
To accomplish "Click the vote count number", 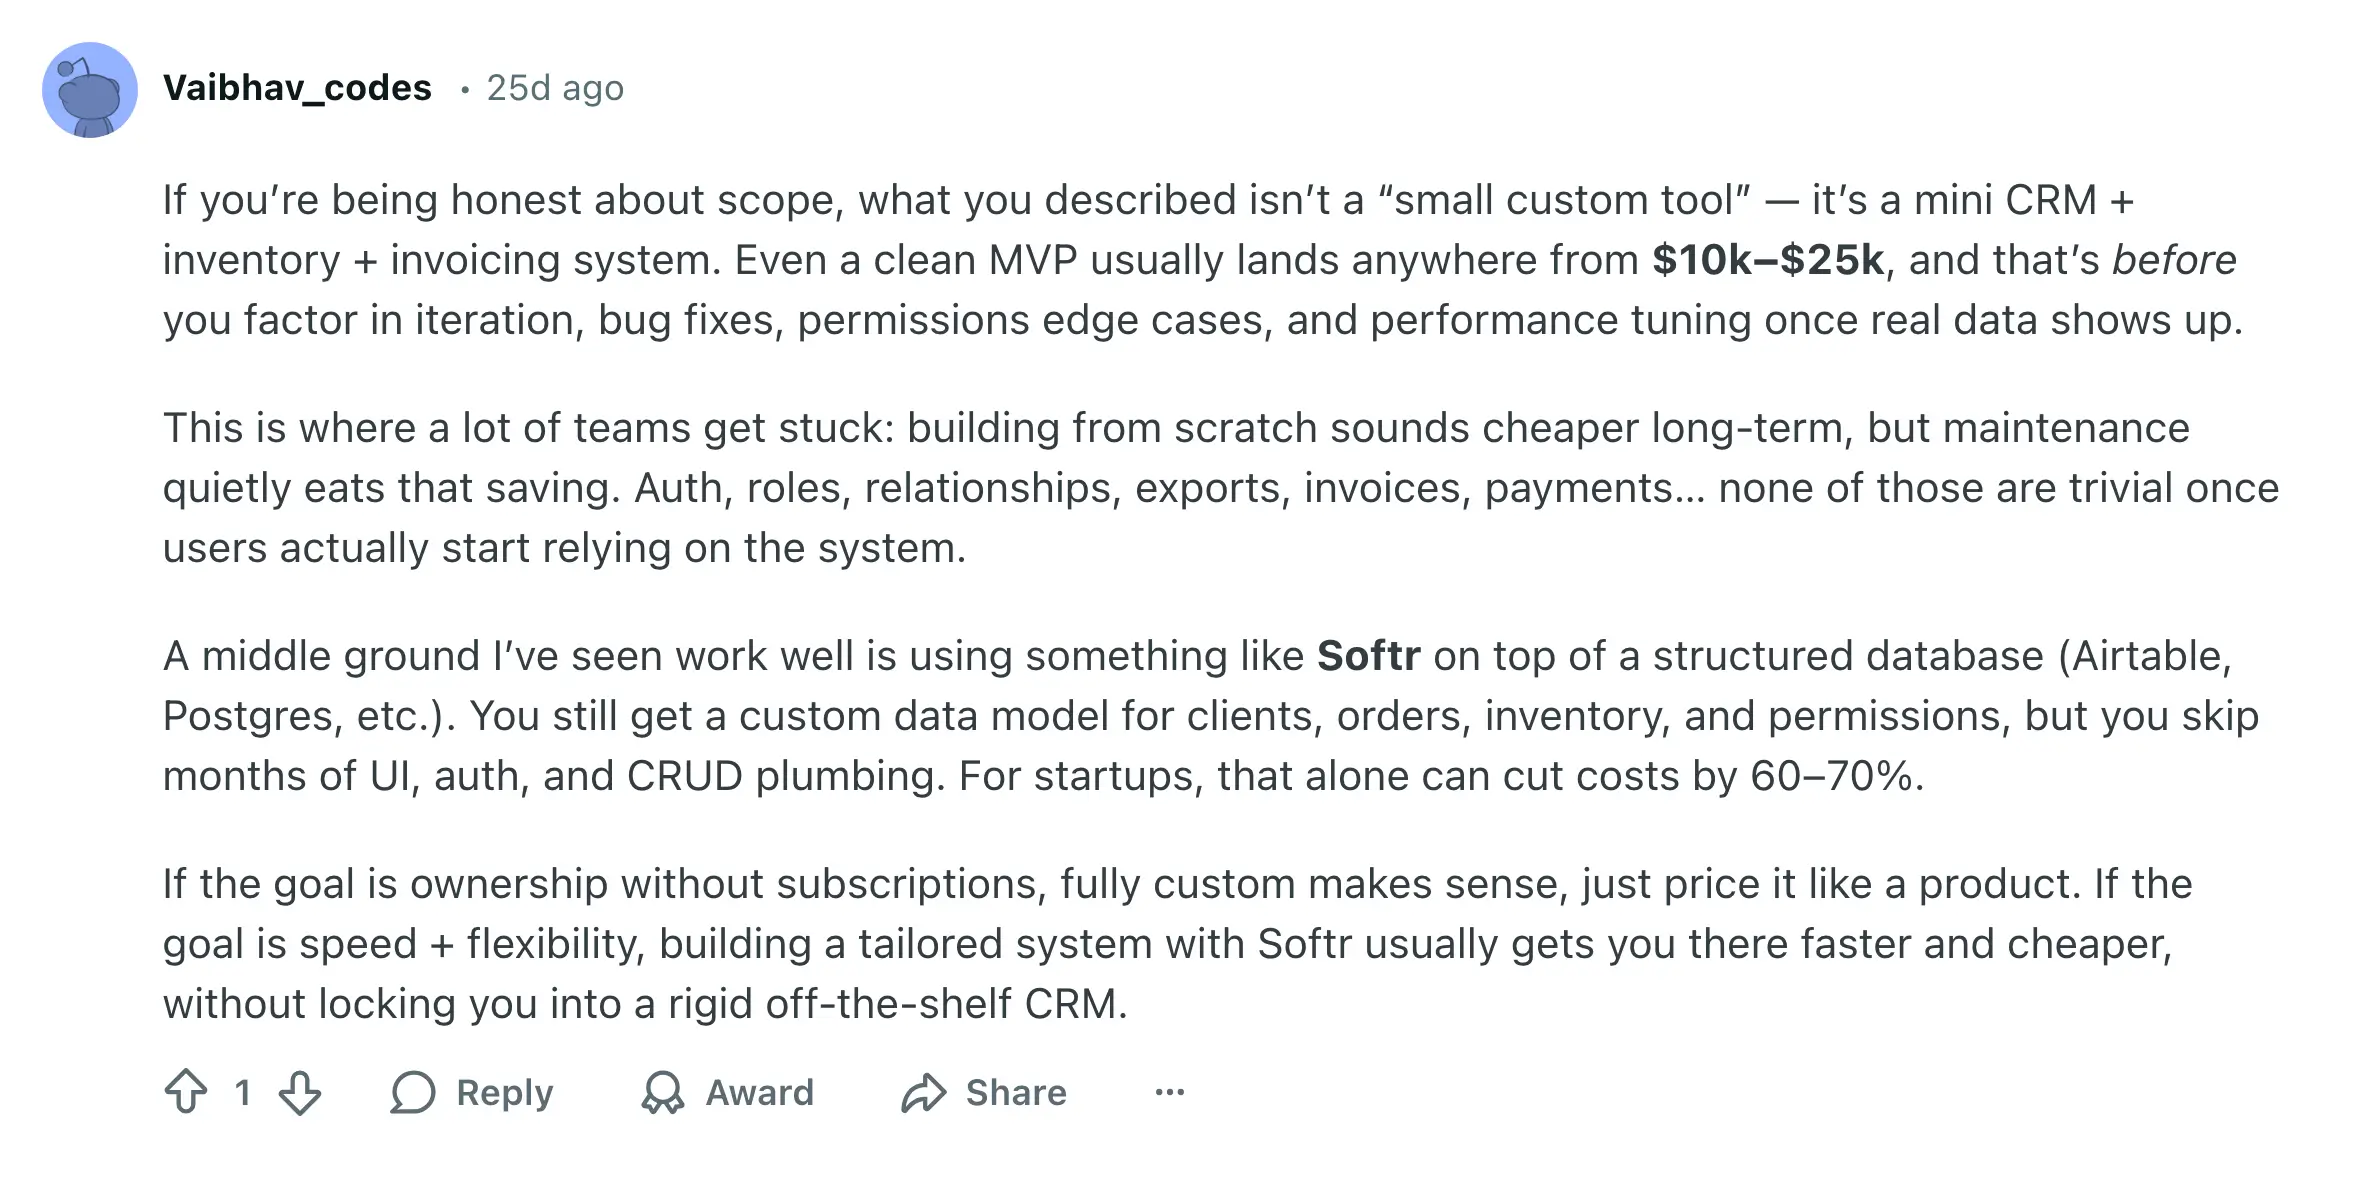I will (x=242, y=1092).
